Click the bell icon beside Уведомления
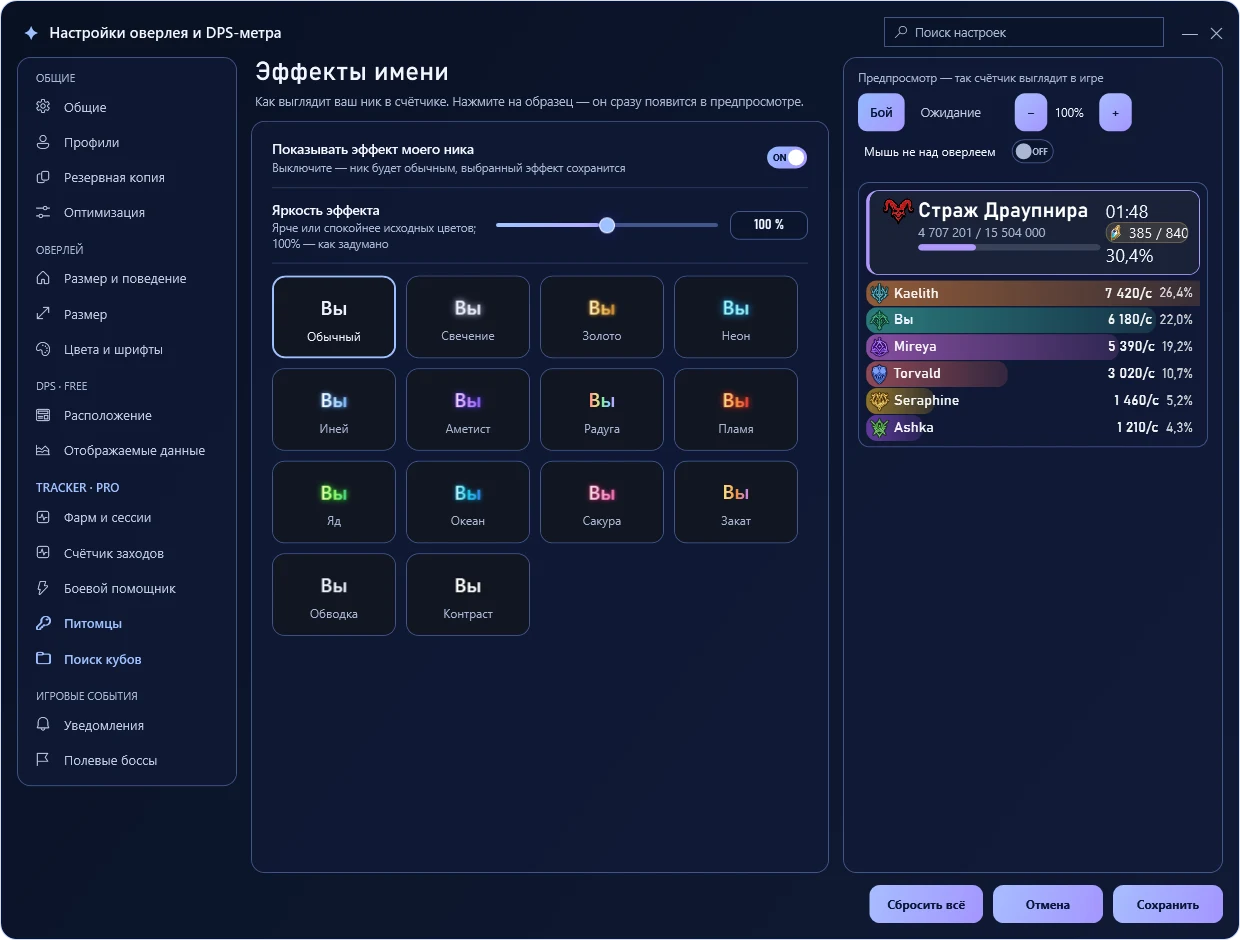 (43, 725)
